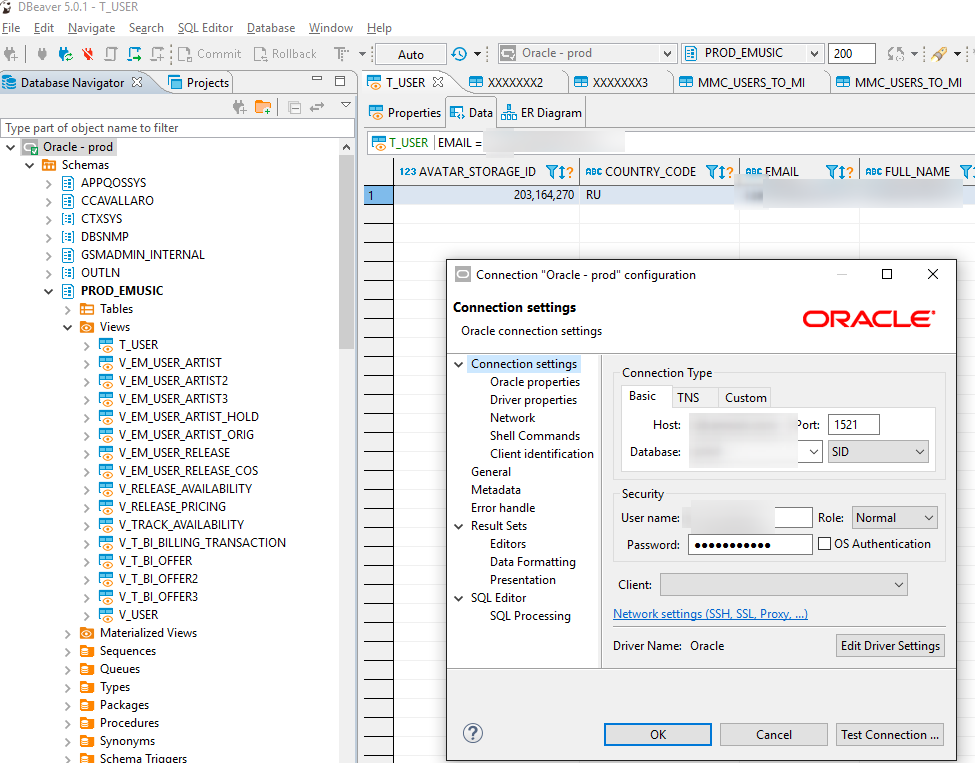The height and width of the screenshot is (763, 975).
Task: Open the Client dropdown in dialog
Action: tap(783, 585)
